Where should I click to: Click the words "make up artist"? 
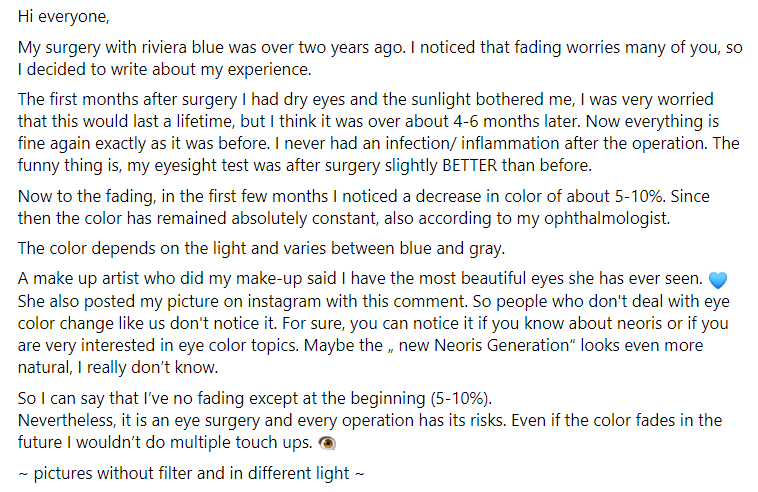86,278
